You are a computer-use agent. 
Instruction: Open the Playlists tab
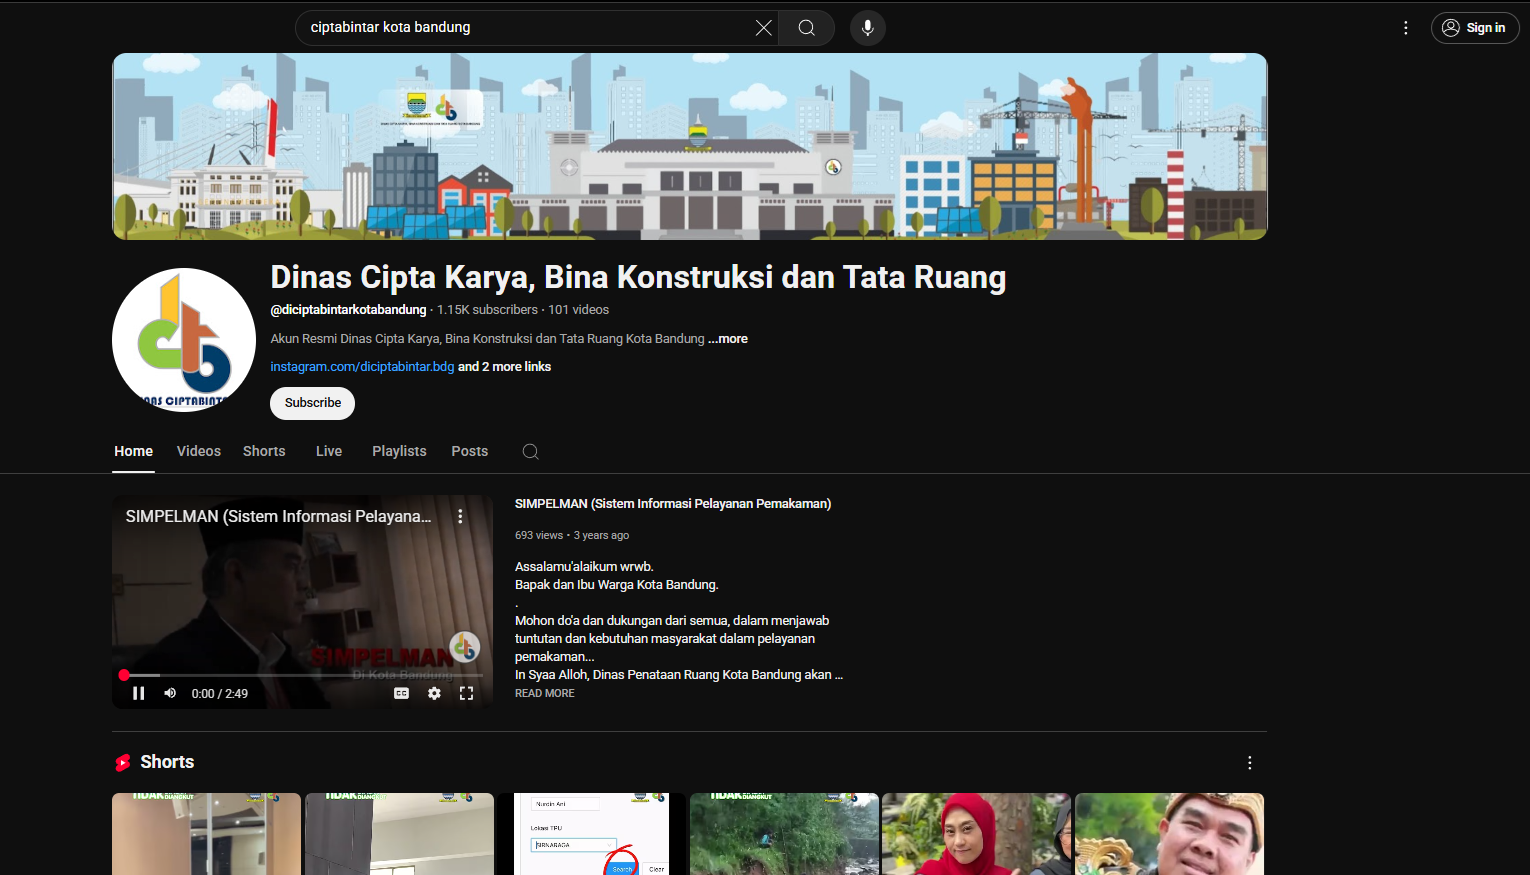[399, 452]
